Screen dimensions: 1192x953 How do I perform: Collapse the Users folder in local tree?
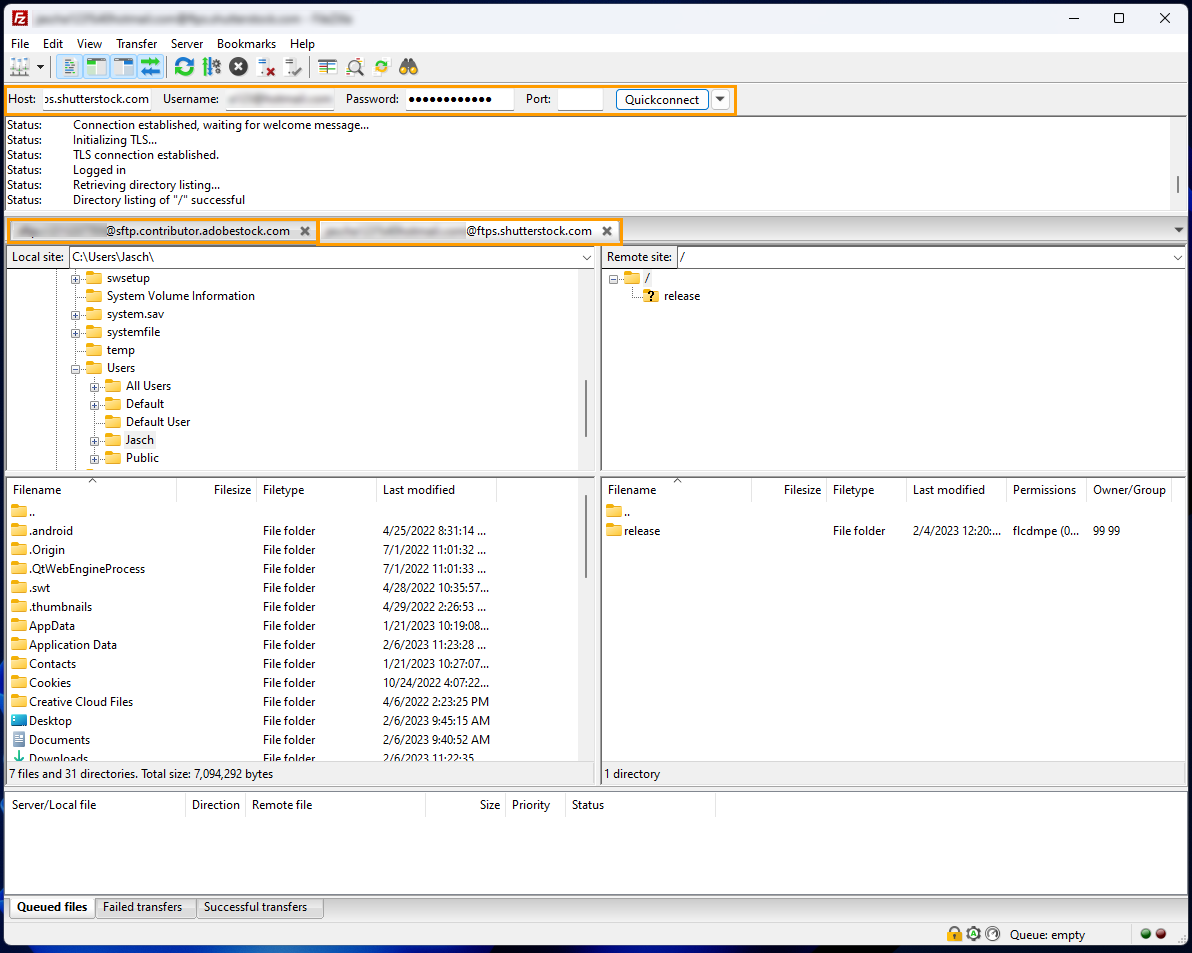[75, 369]
